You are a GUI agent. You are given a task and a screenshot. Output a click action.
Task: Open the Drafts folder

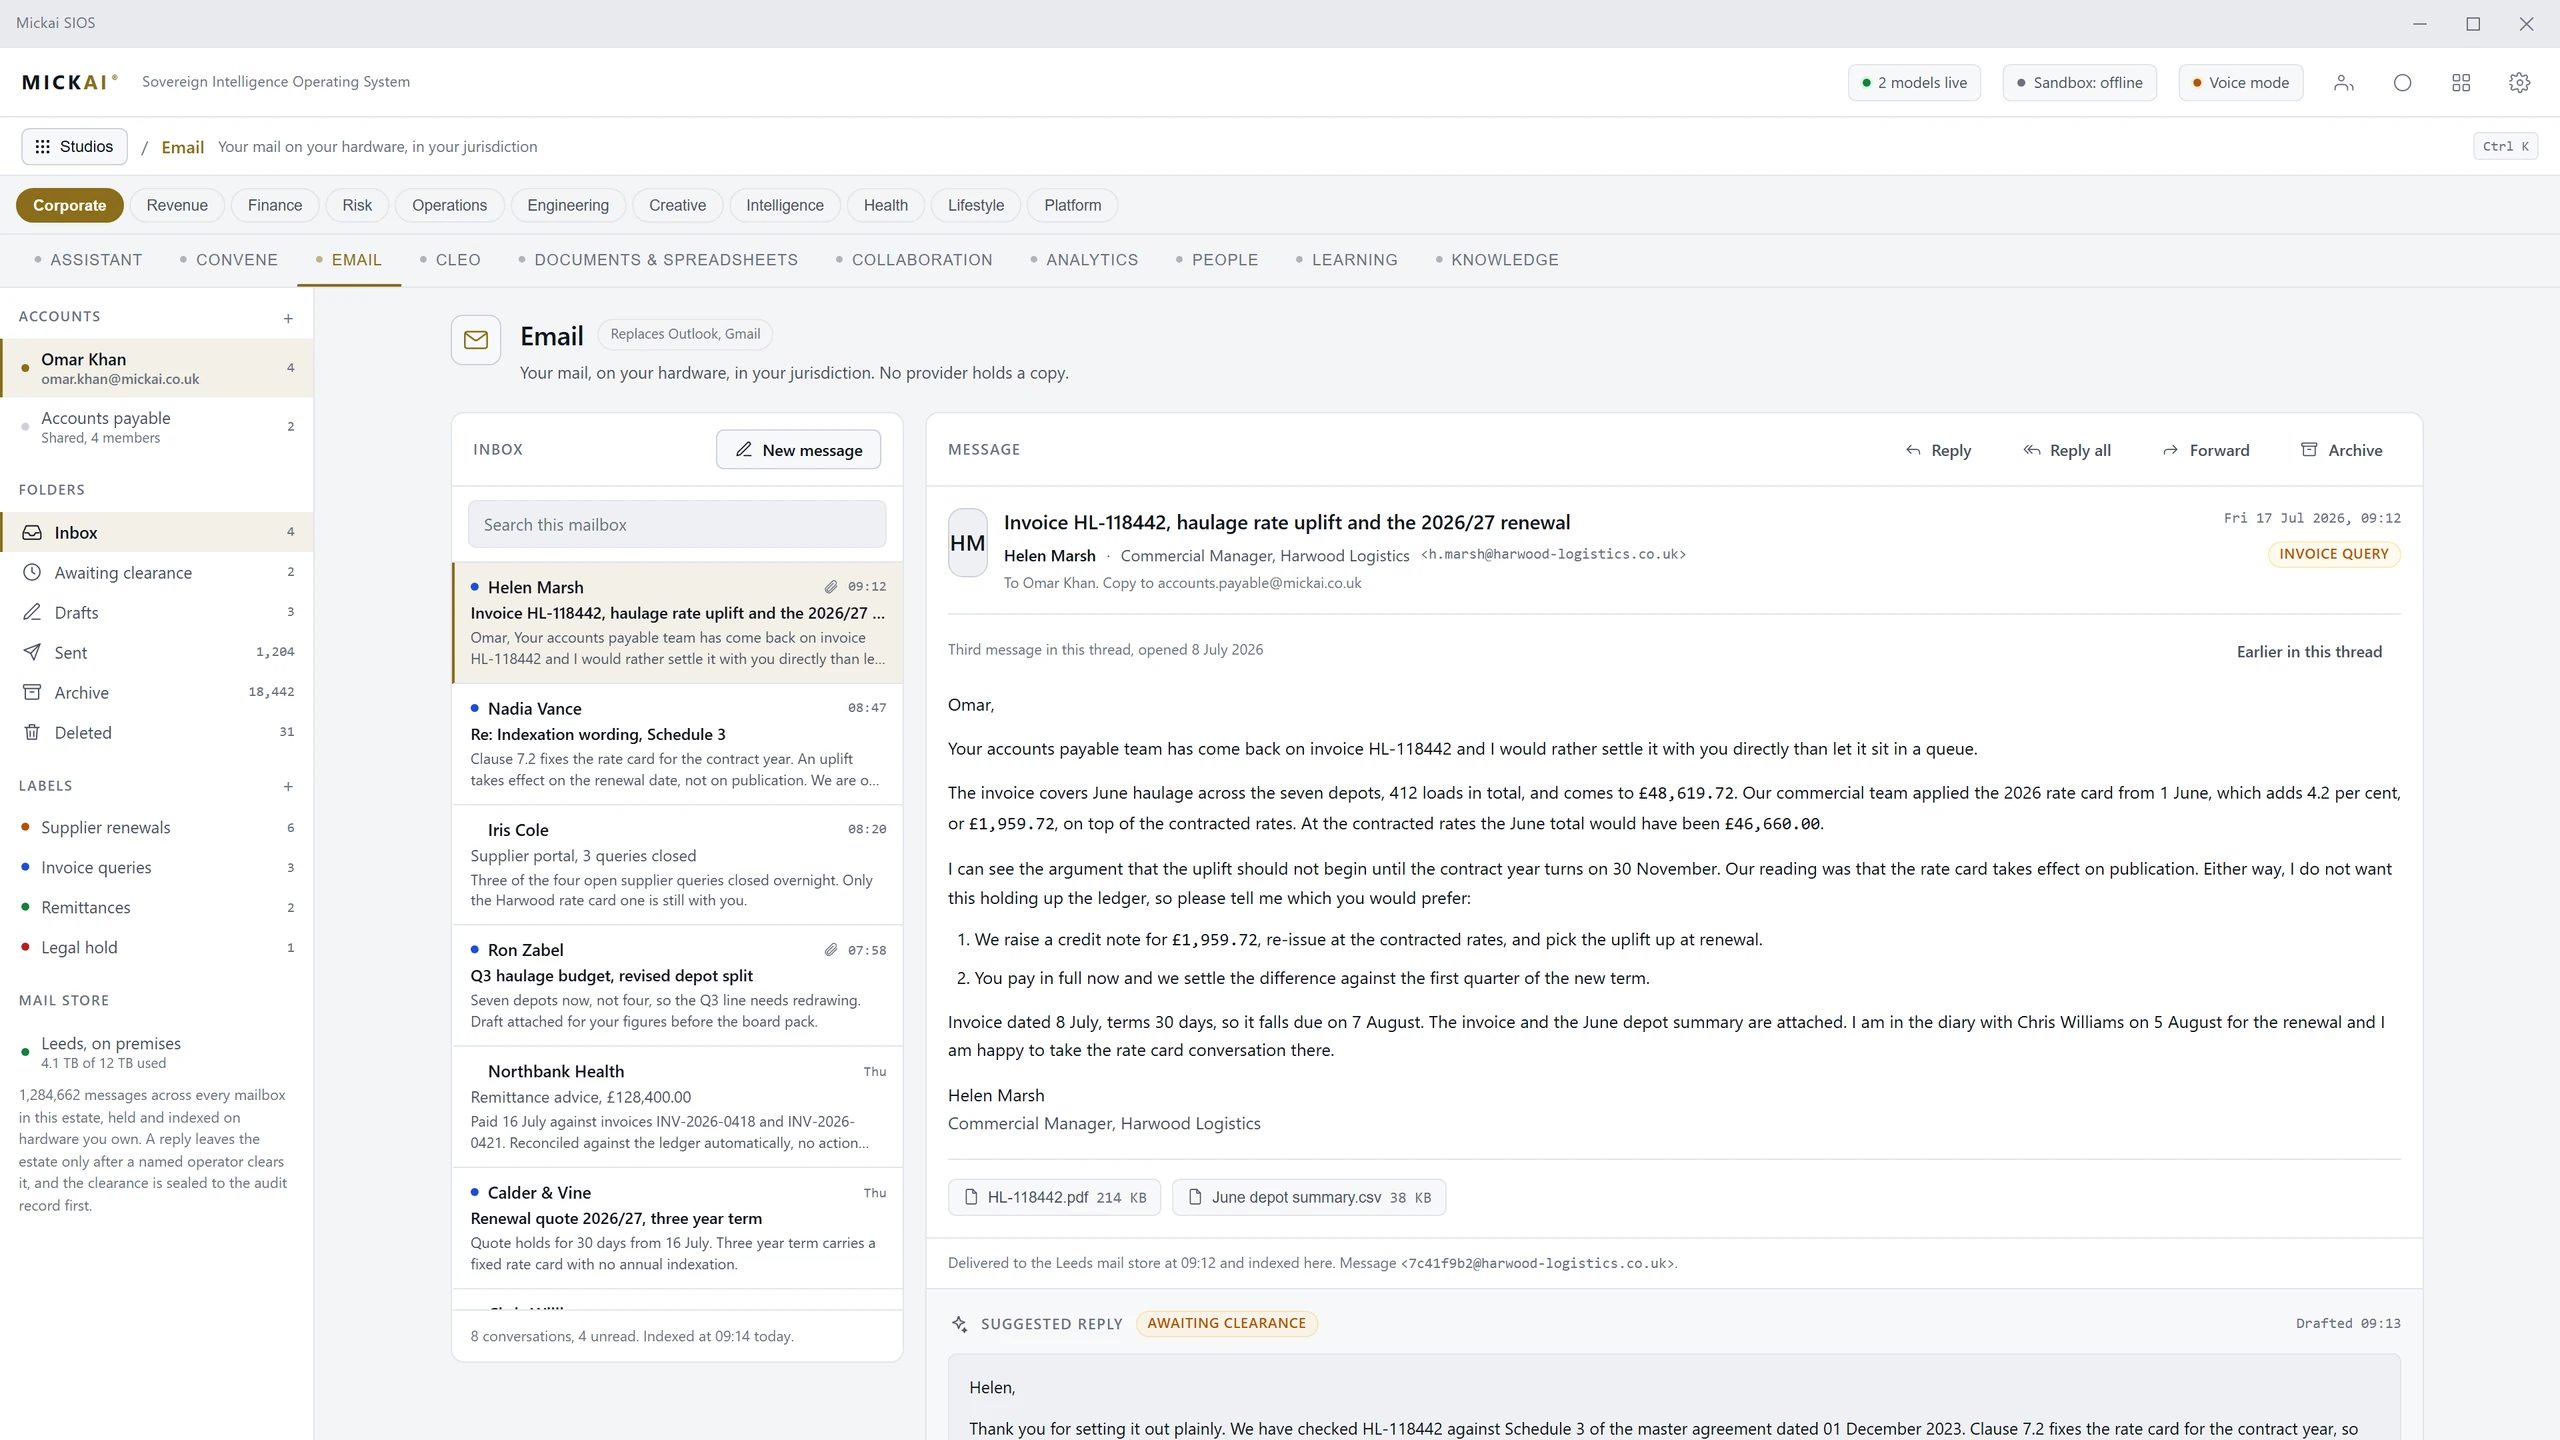pyautogui.click(x=157, y=612)
